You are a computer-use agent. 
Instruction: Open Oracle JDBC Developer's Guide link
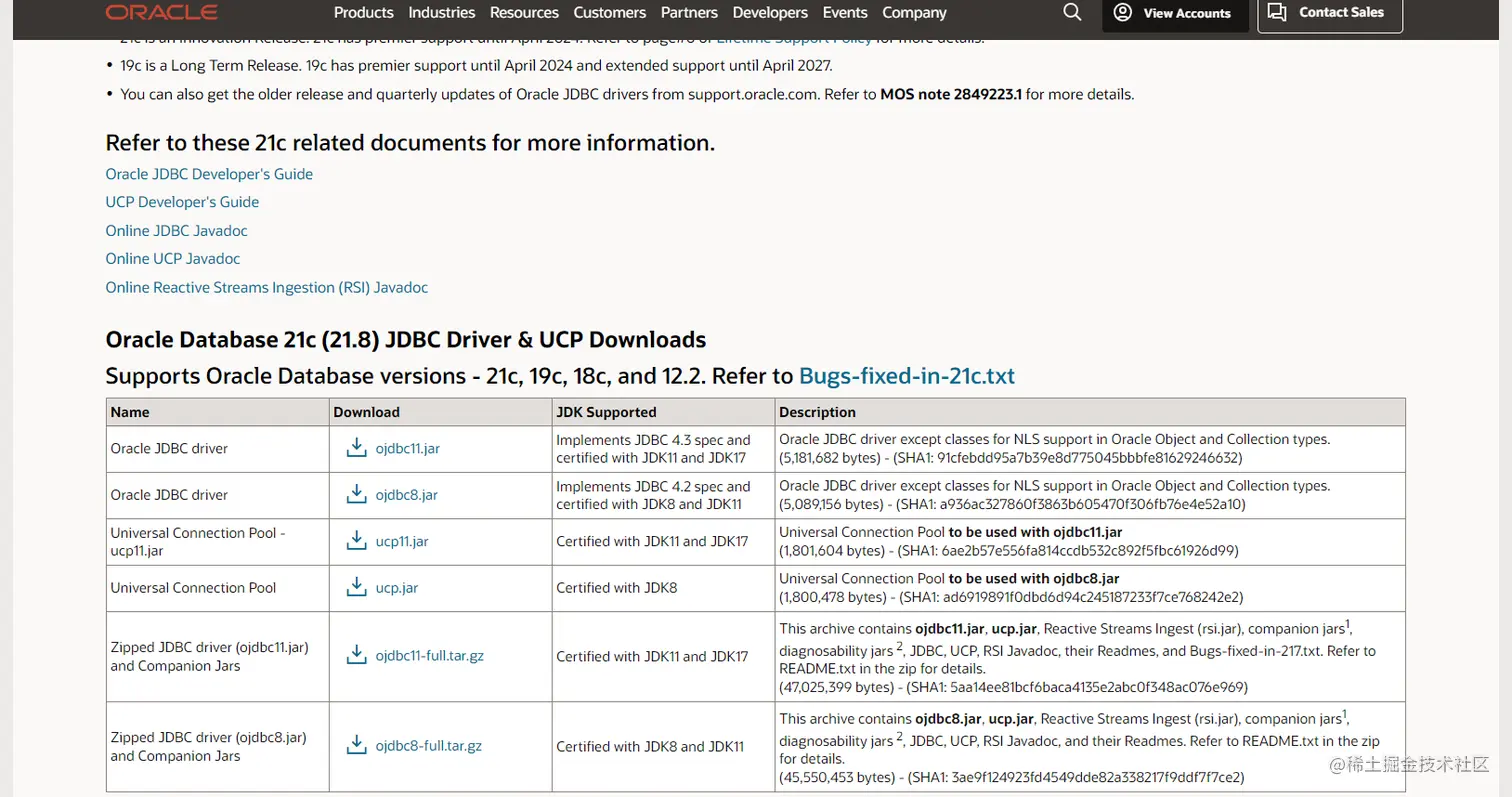pyautogui.click(x=209, y=174)
